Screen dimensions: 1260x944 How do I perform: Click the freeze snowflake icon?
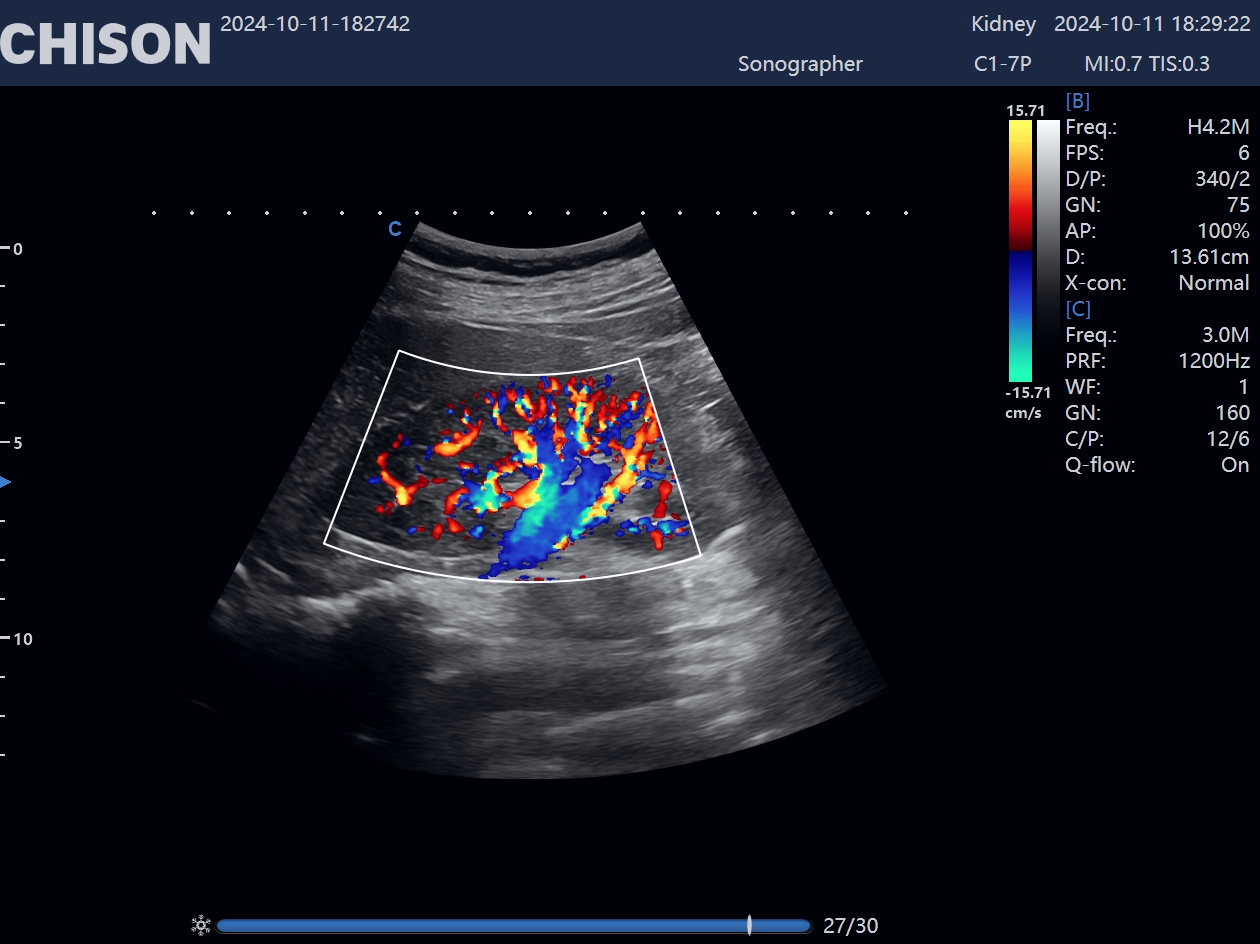[201, 925]
